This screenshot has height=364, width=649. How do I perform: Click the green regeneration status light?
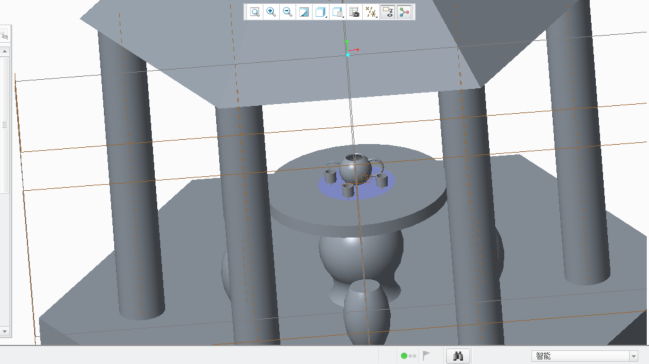404,356
